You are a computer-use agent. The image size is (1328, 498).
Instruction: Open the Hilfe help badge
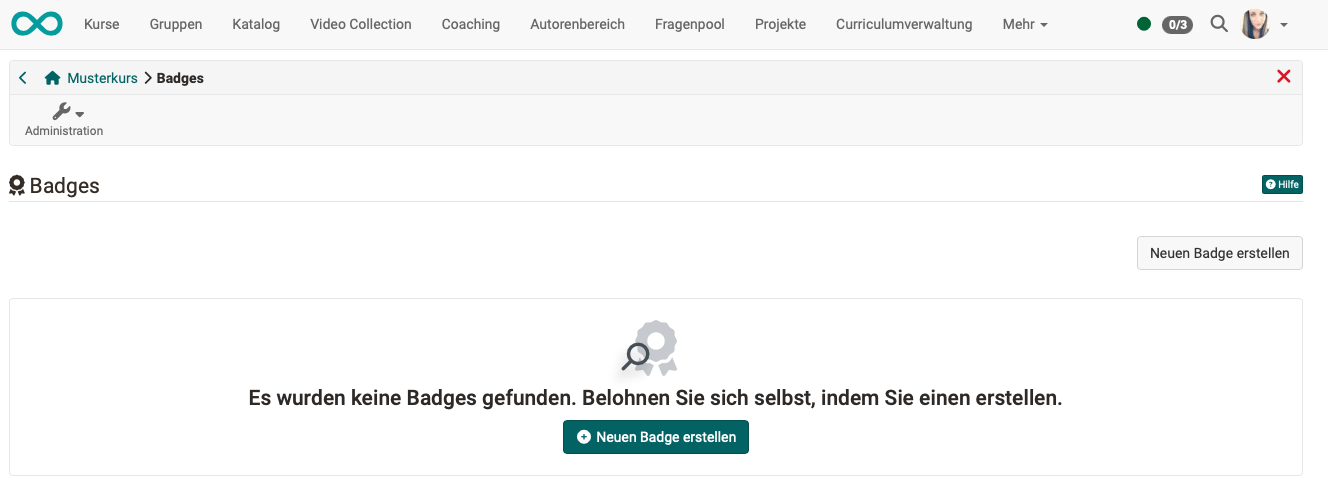[x=1282, y=184]
